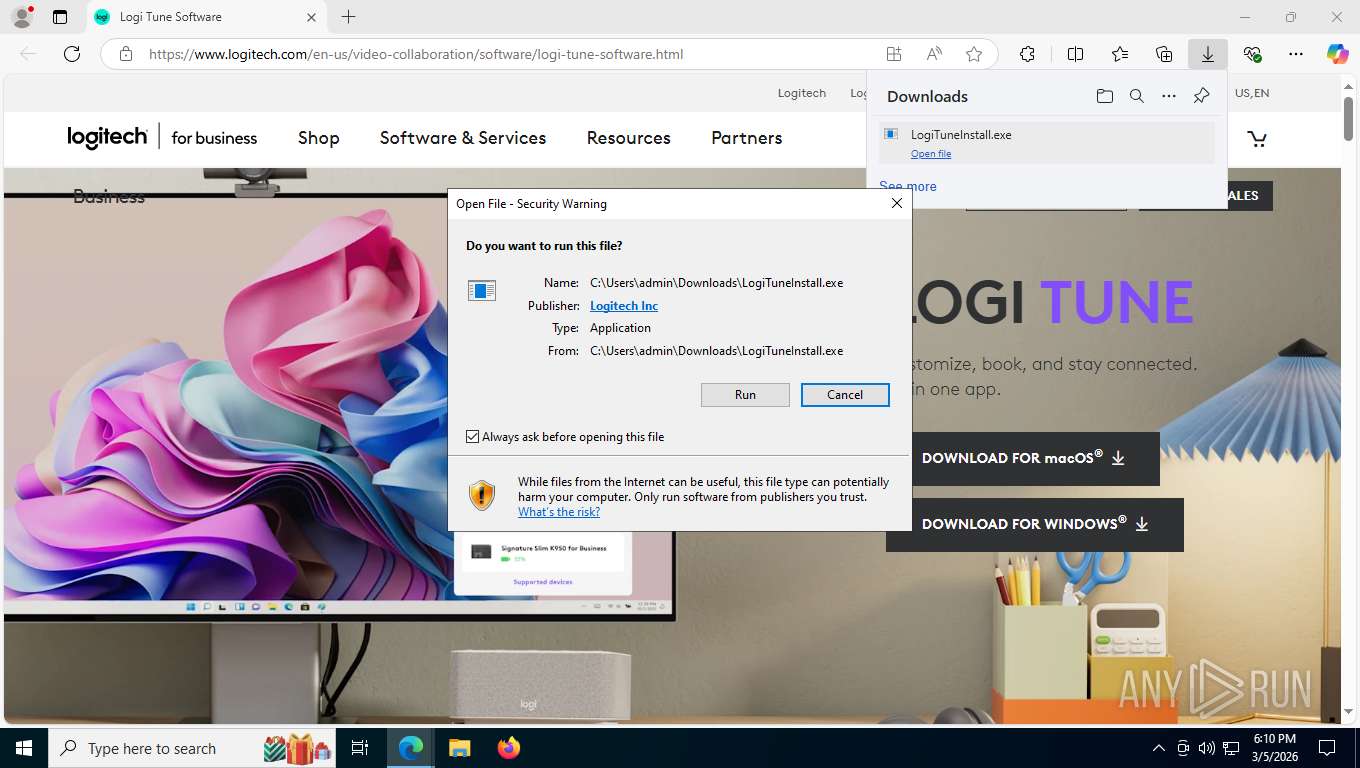Open more options in Downloads panel
The width and height of the screenshot is (1360, 768).
point(1169,96)
